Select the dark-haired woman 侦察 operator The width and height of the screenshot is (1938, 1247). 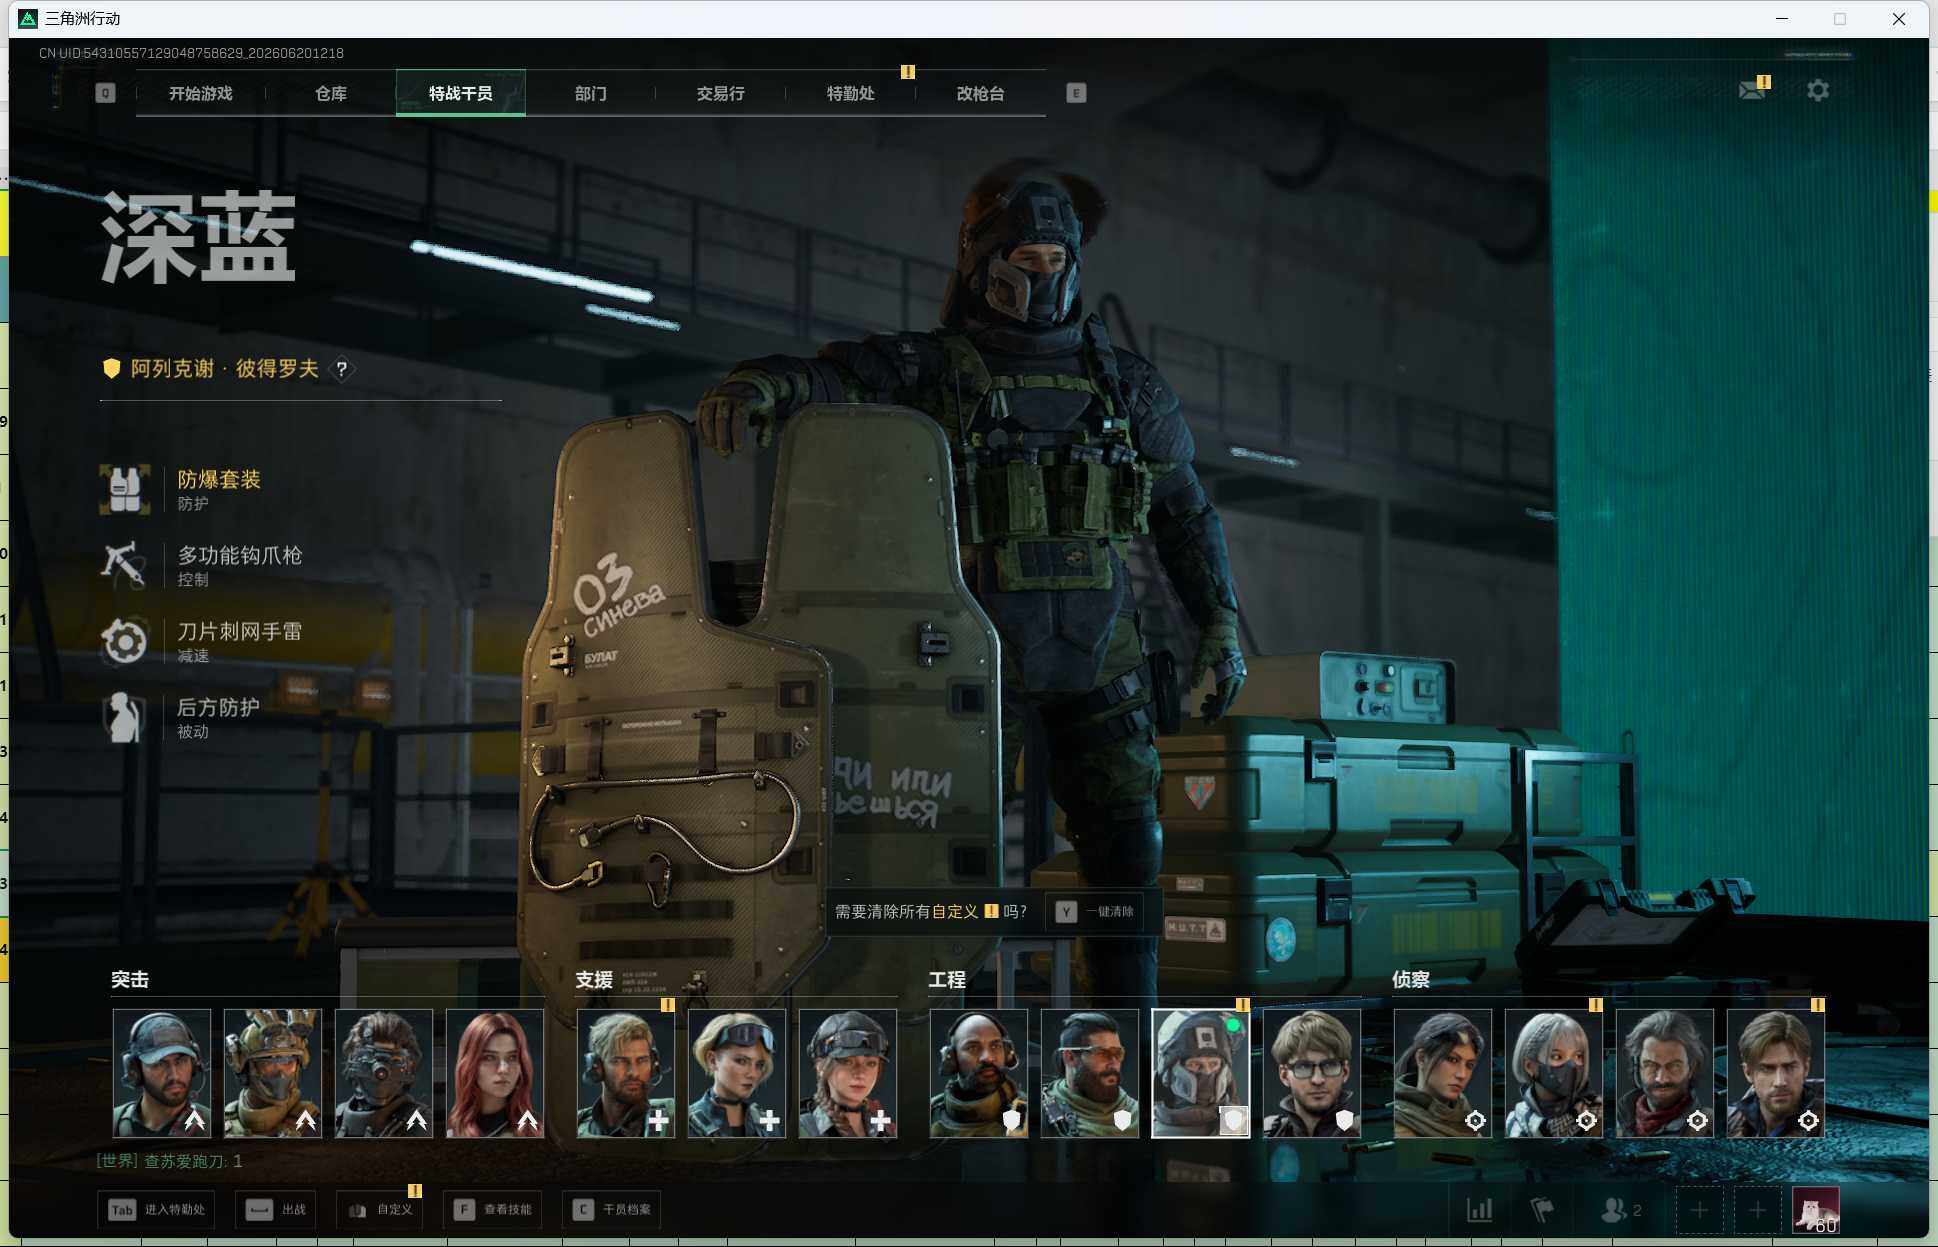[x=1443, y=1073]
